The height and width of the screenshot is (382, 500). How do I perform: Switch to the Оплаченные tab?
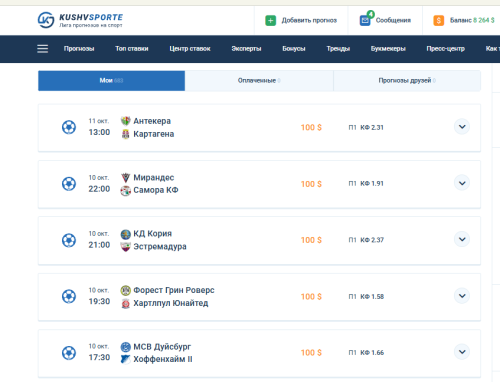(x=259, y=81)
